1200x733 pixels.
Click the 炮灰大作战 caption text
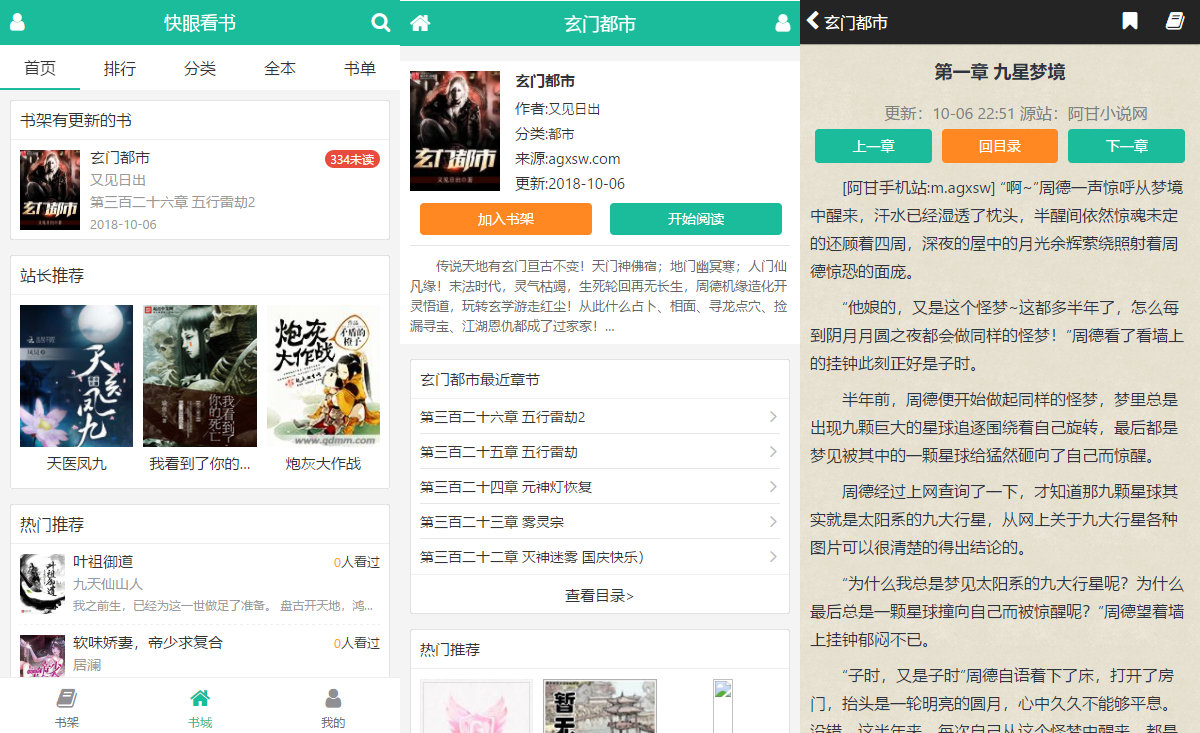pos(323,463)
